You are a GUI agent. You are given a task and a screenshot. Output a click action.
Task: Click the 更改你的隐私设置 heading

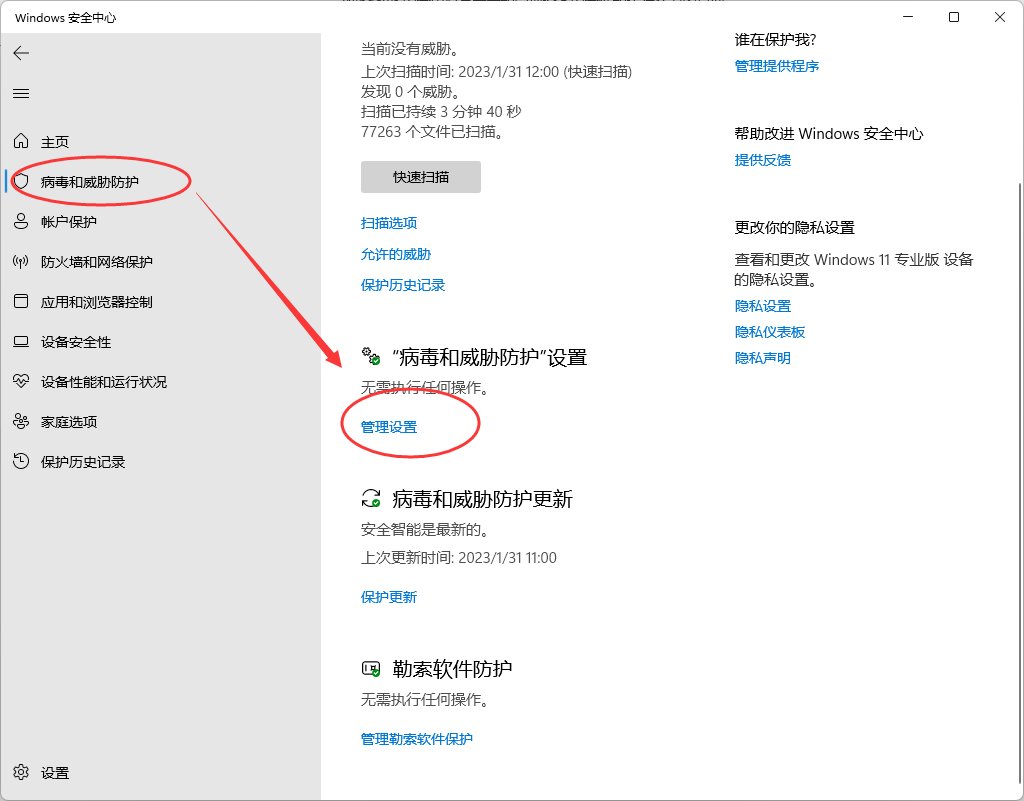(795, 228)
